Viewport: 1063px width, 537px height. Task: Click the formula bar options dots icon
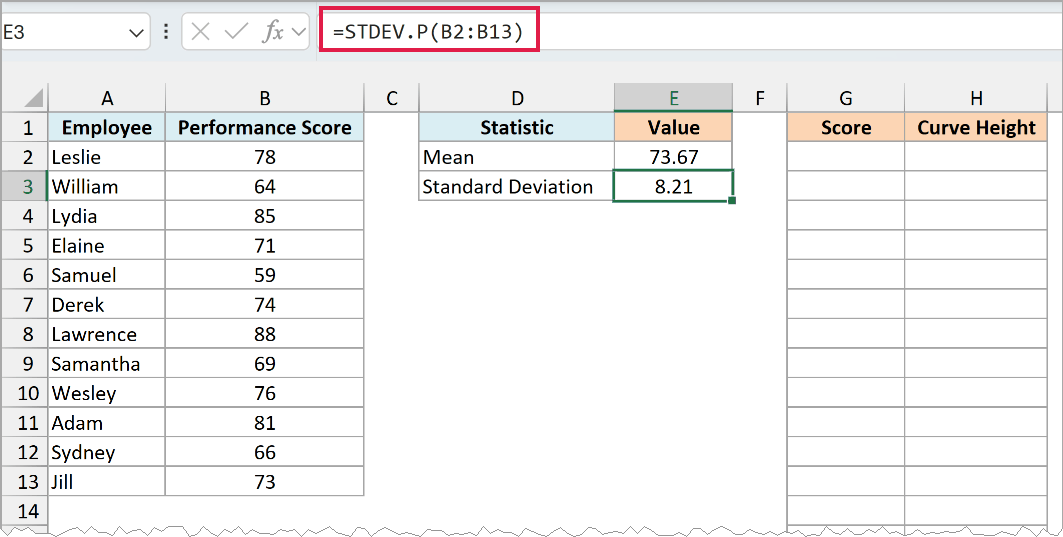coord(165,32)
